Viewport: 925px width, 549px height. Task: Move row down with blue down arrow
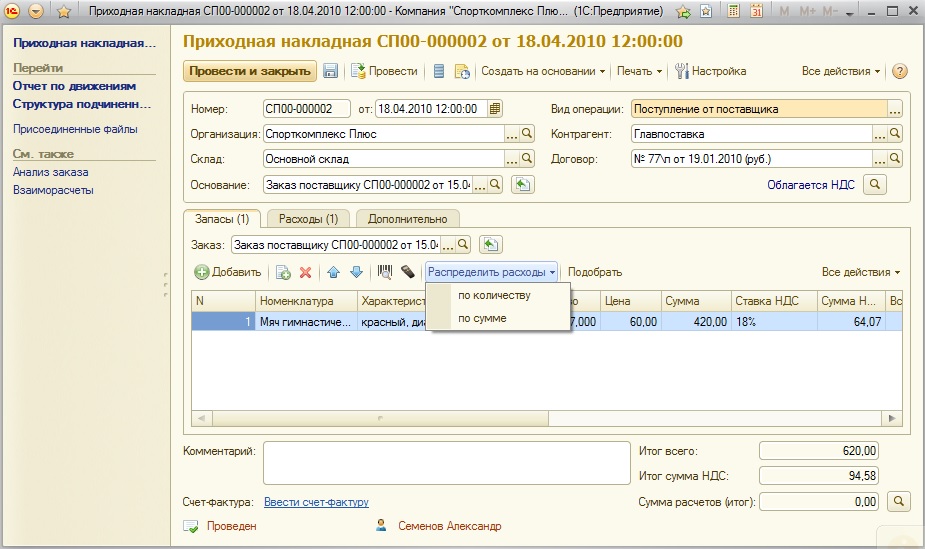[x=356, y=272]
